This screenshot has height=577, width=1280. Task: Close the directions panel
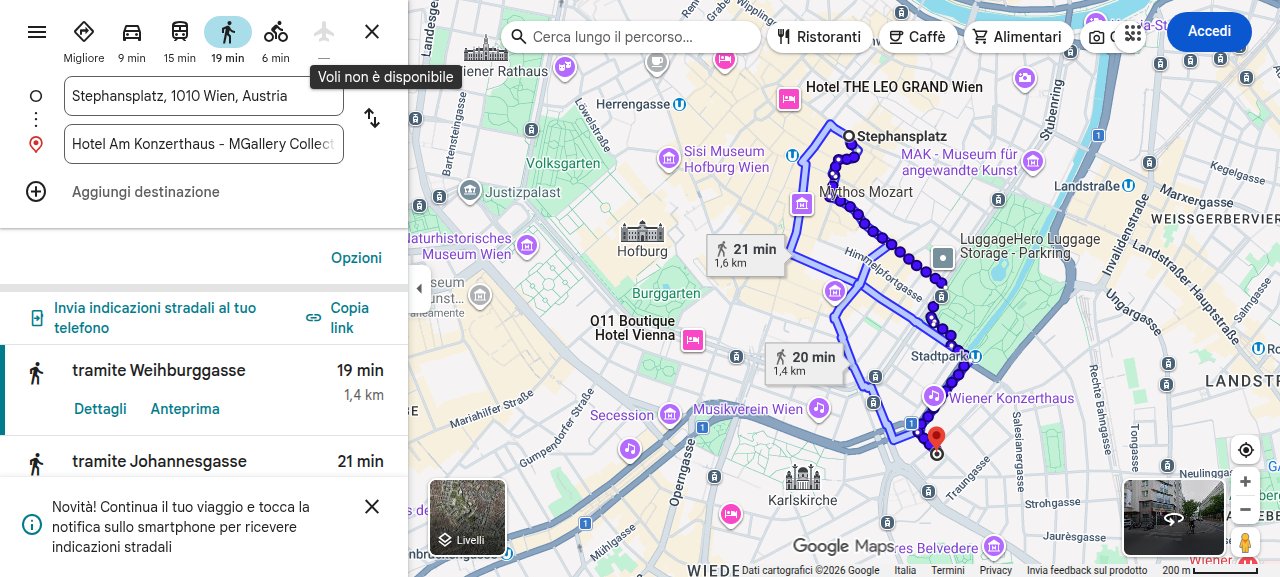pos(372,32)
